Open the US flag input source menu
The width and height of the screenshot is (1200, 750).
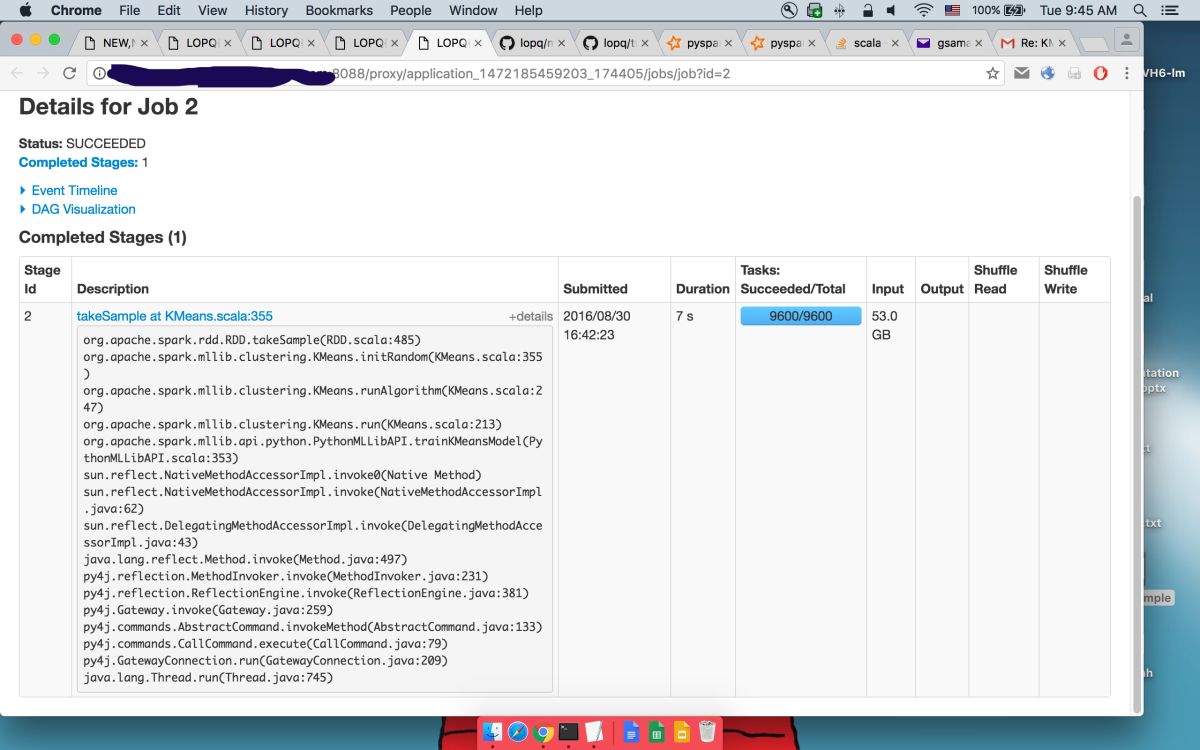tap(952, 10)
